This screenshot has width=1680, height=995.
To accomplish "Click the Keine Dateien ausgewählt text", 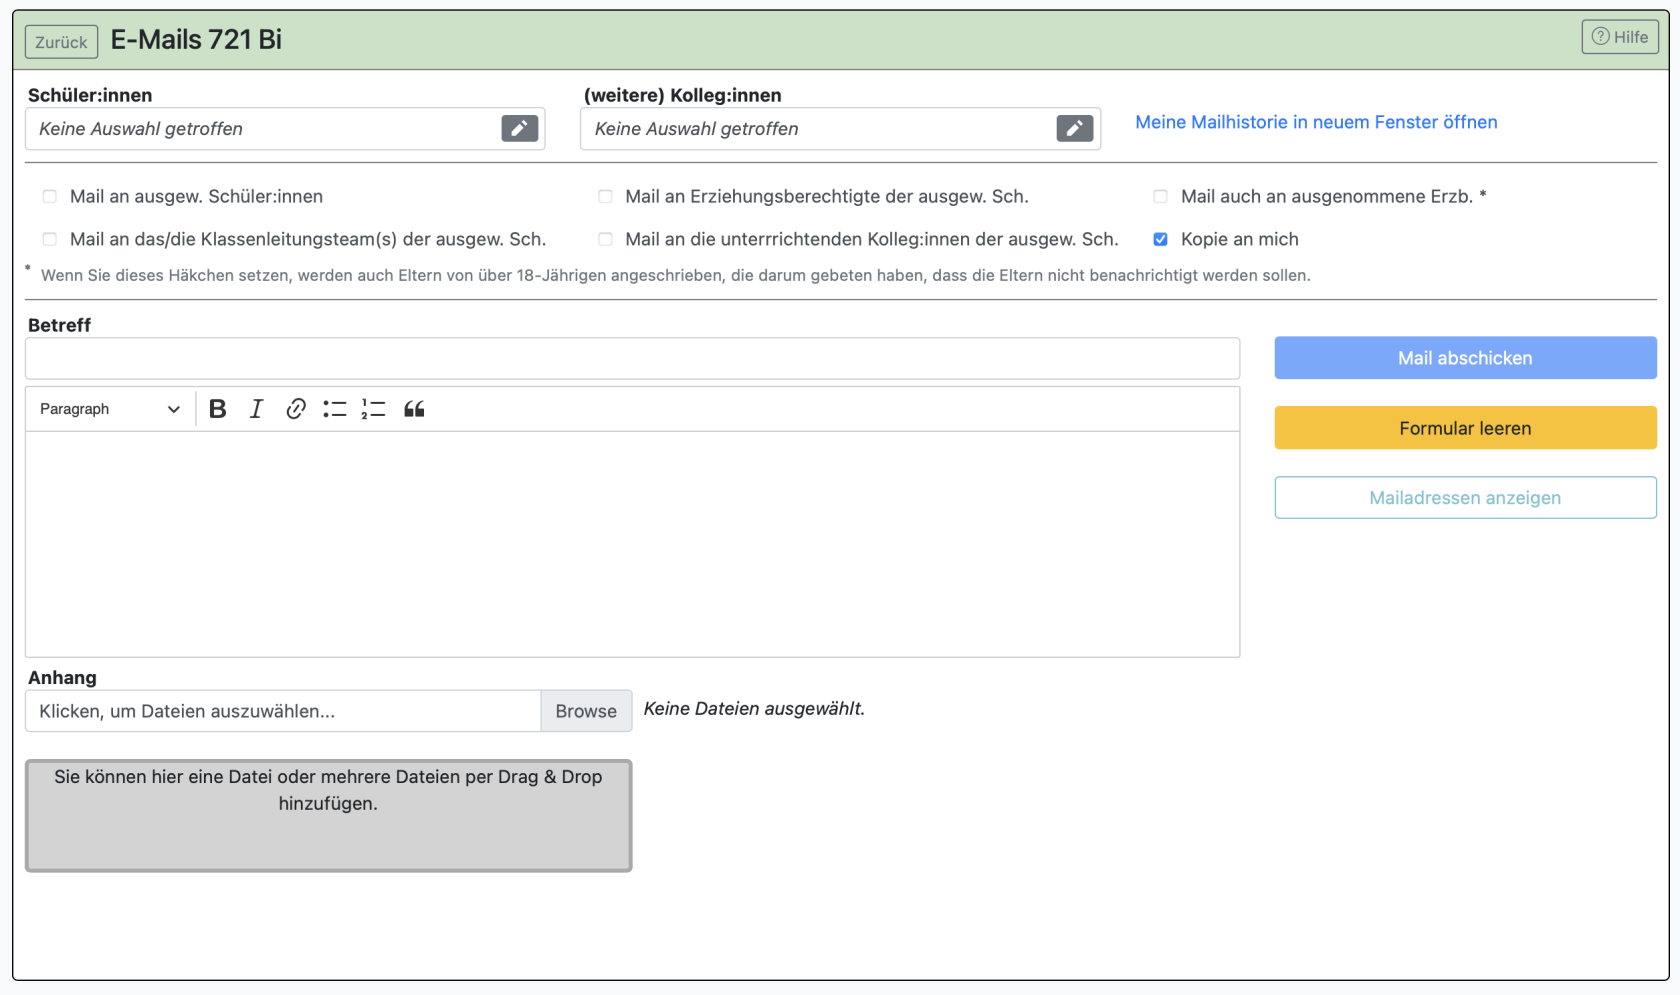I will [754, 709].
